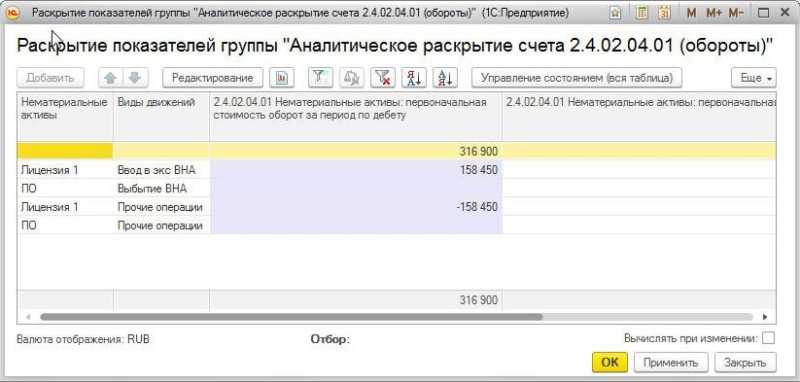Click the Добавить button
The width and height of the screenshot is (800, 382).
50,78
